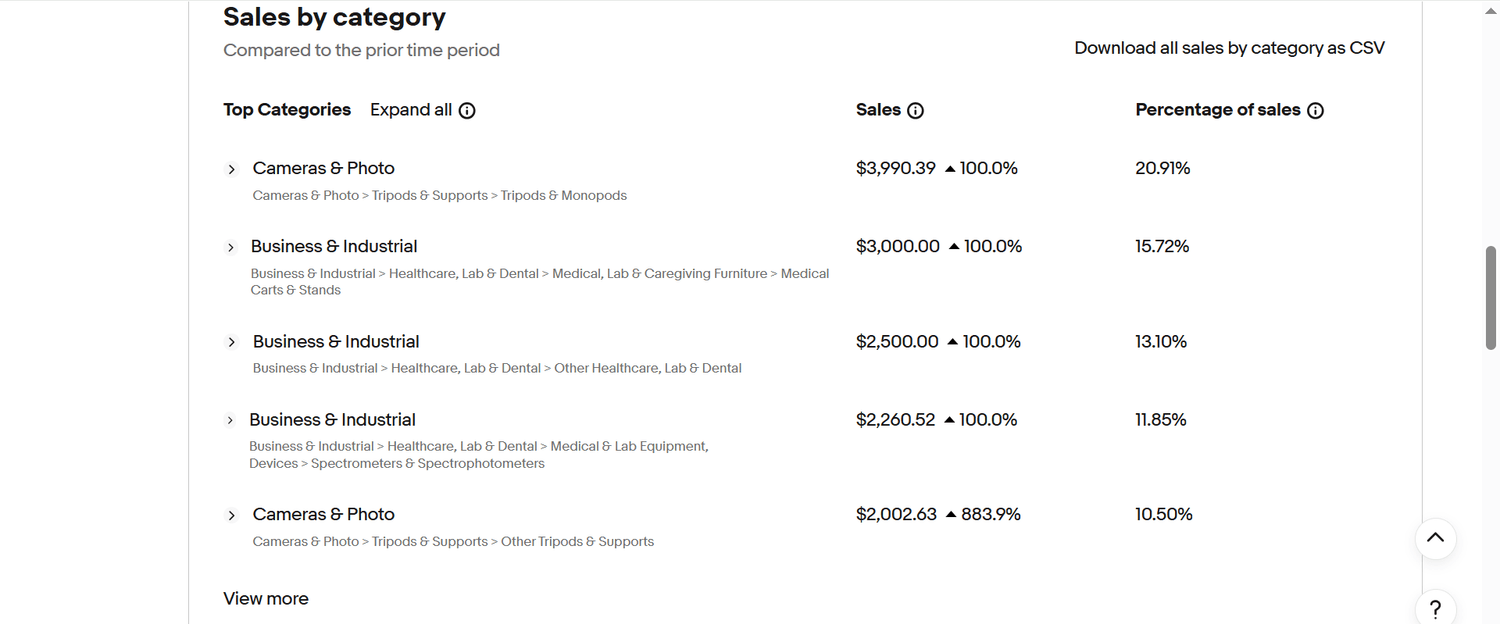Expand the Other Healthcare, Lab & Dental chevron
This screenshot has height=624, width=1500.
[x=232, y=342]
